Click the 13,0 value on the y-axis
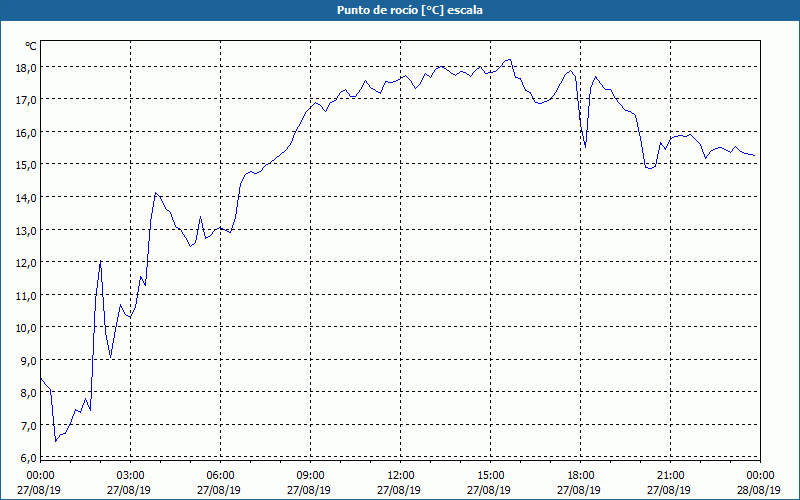Viewport: 800px width, 500px height. 26,231
